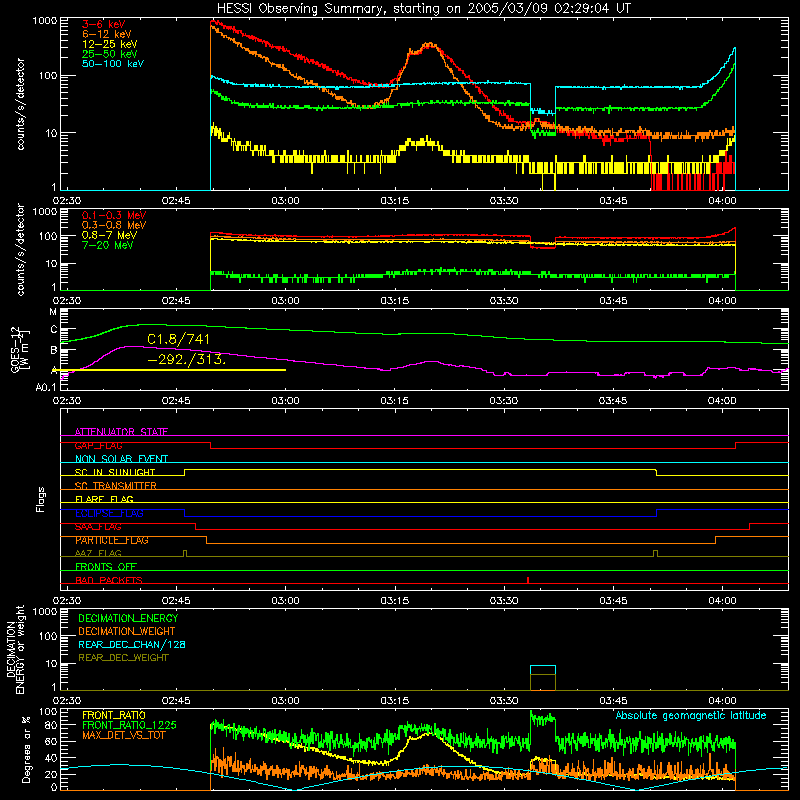
Task: Select the FRONTS_OFF flag label
Action: [x=106, y=566]
